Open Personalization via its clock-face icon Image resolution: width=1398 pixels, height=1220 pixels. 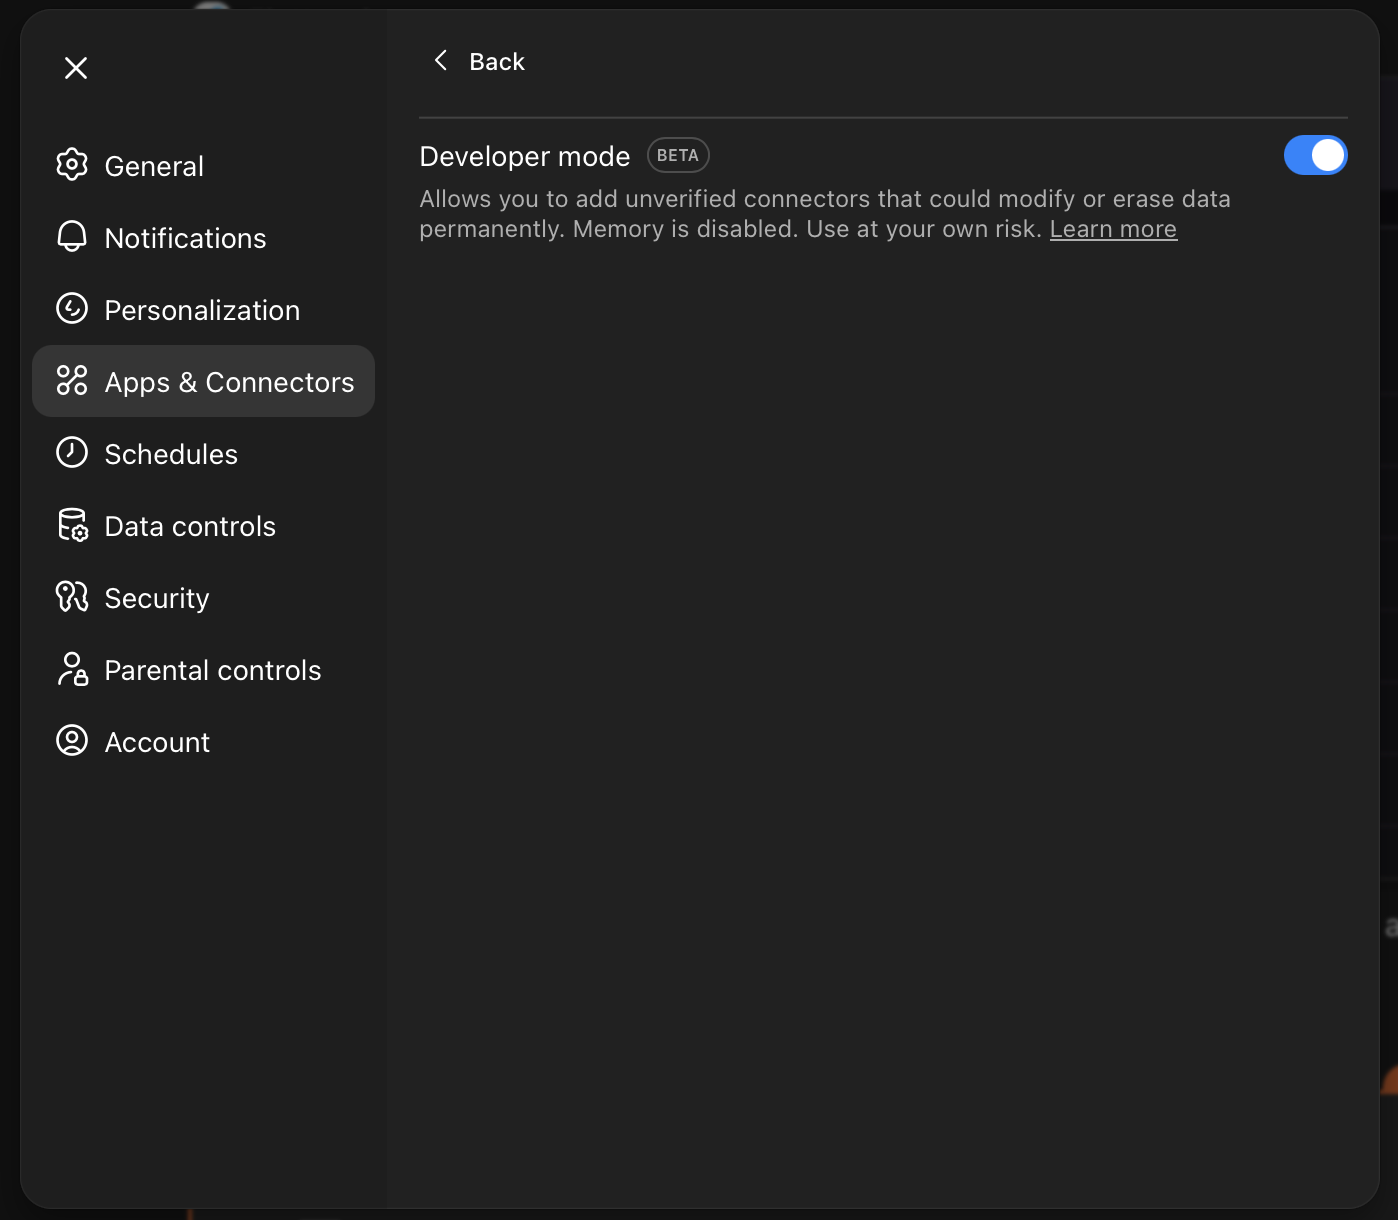coord(71,309)
